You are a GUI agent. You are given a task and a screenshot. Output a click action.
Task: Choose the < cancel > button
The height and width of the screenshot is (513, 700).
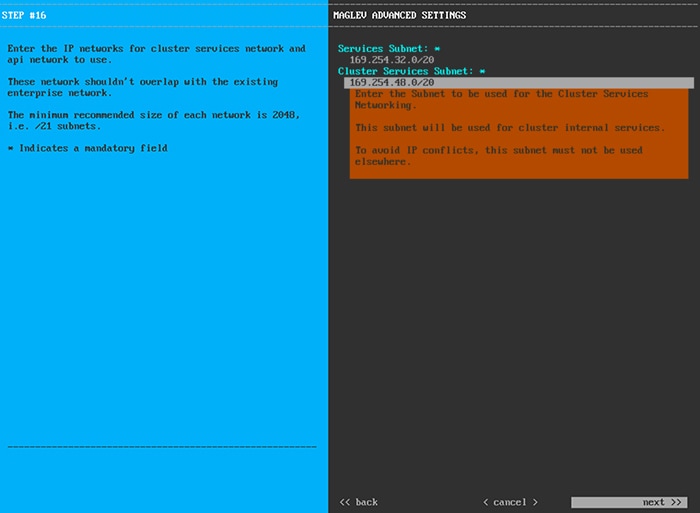[x=510, y=502]
